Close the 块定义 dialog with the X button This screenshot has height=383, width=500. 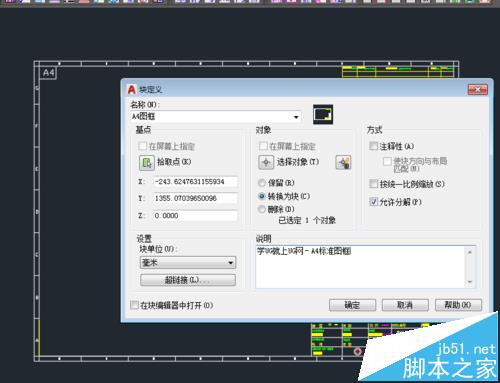477,89
